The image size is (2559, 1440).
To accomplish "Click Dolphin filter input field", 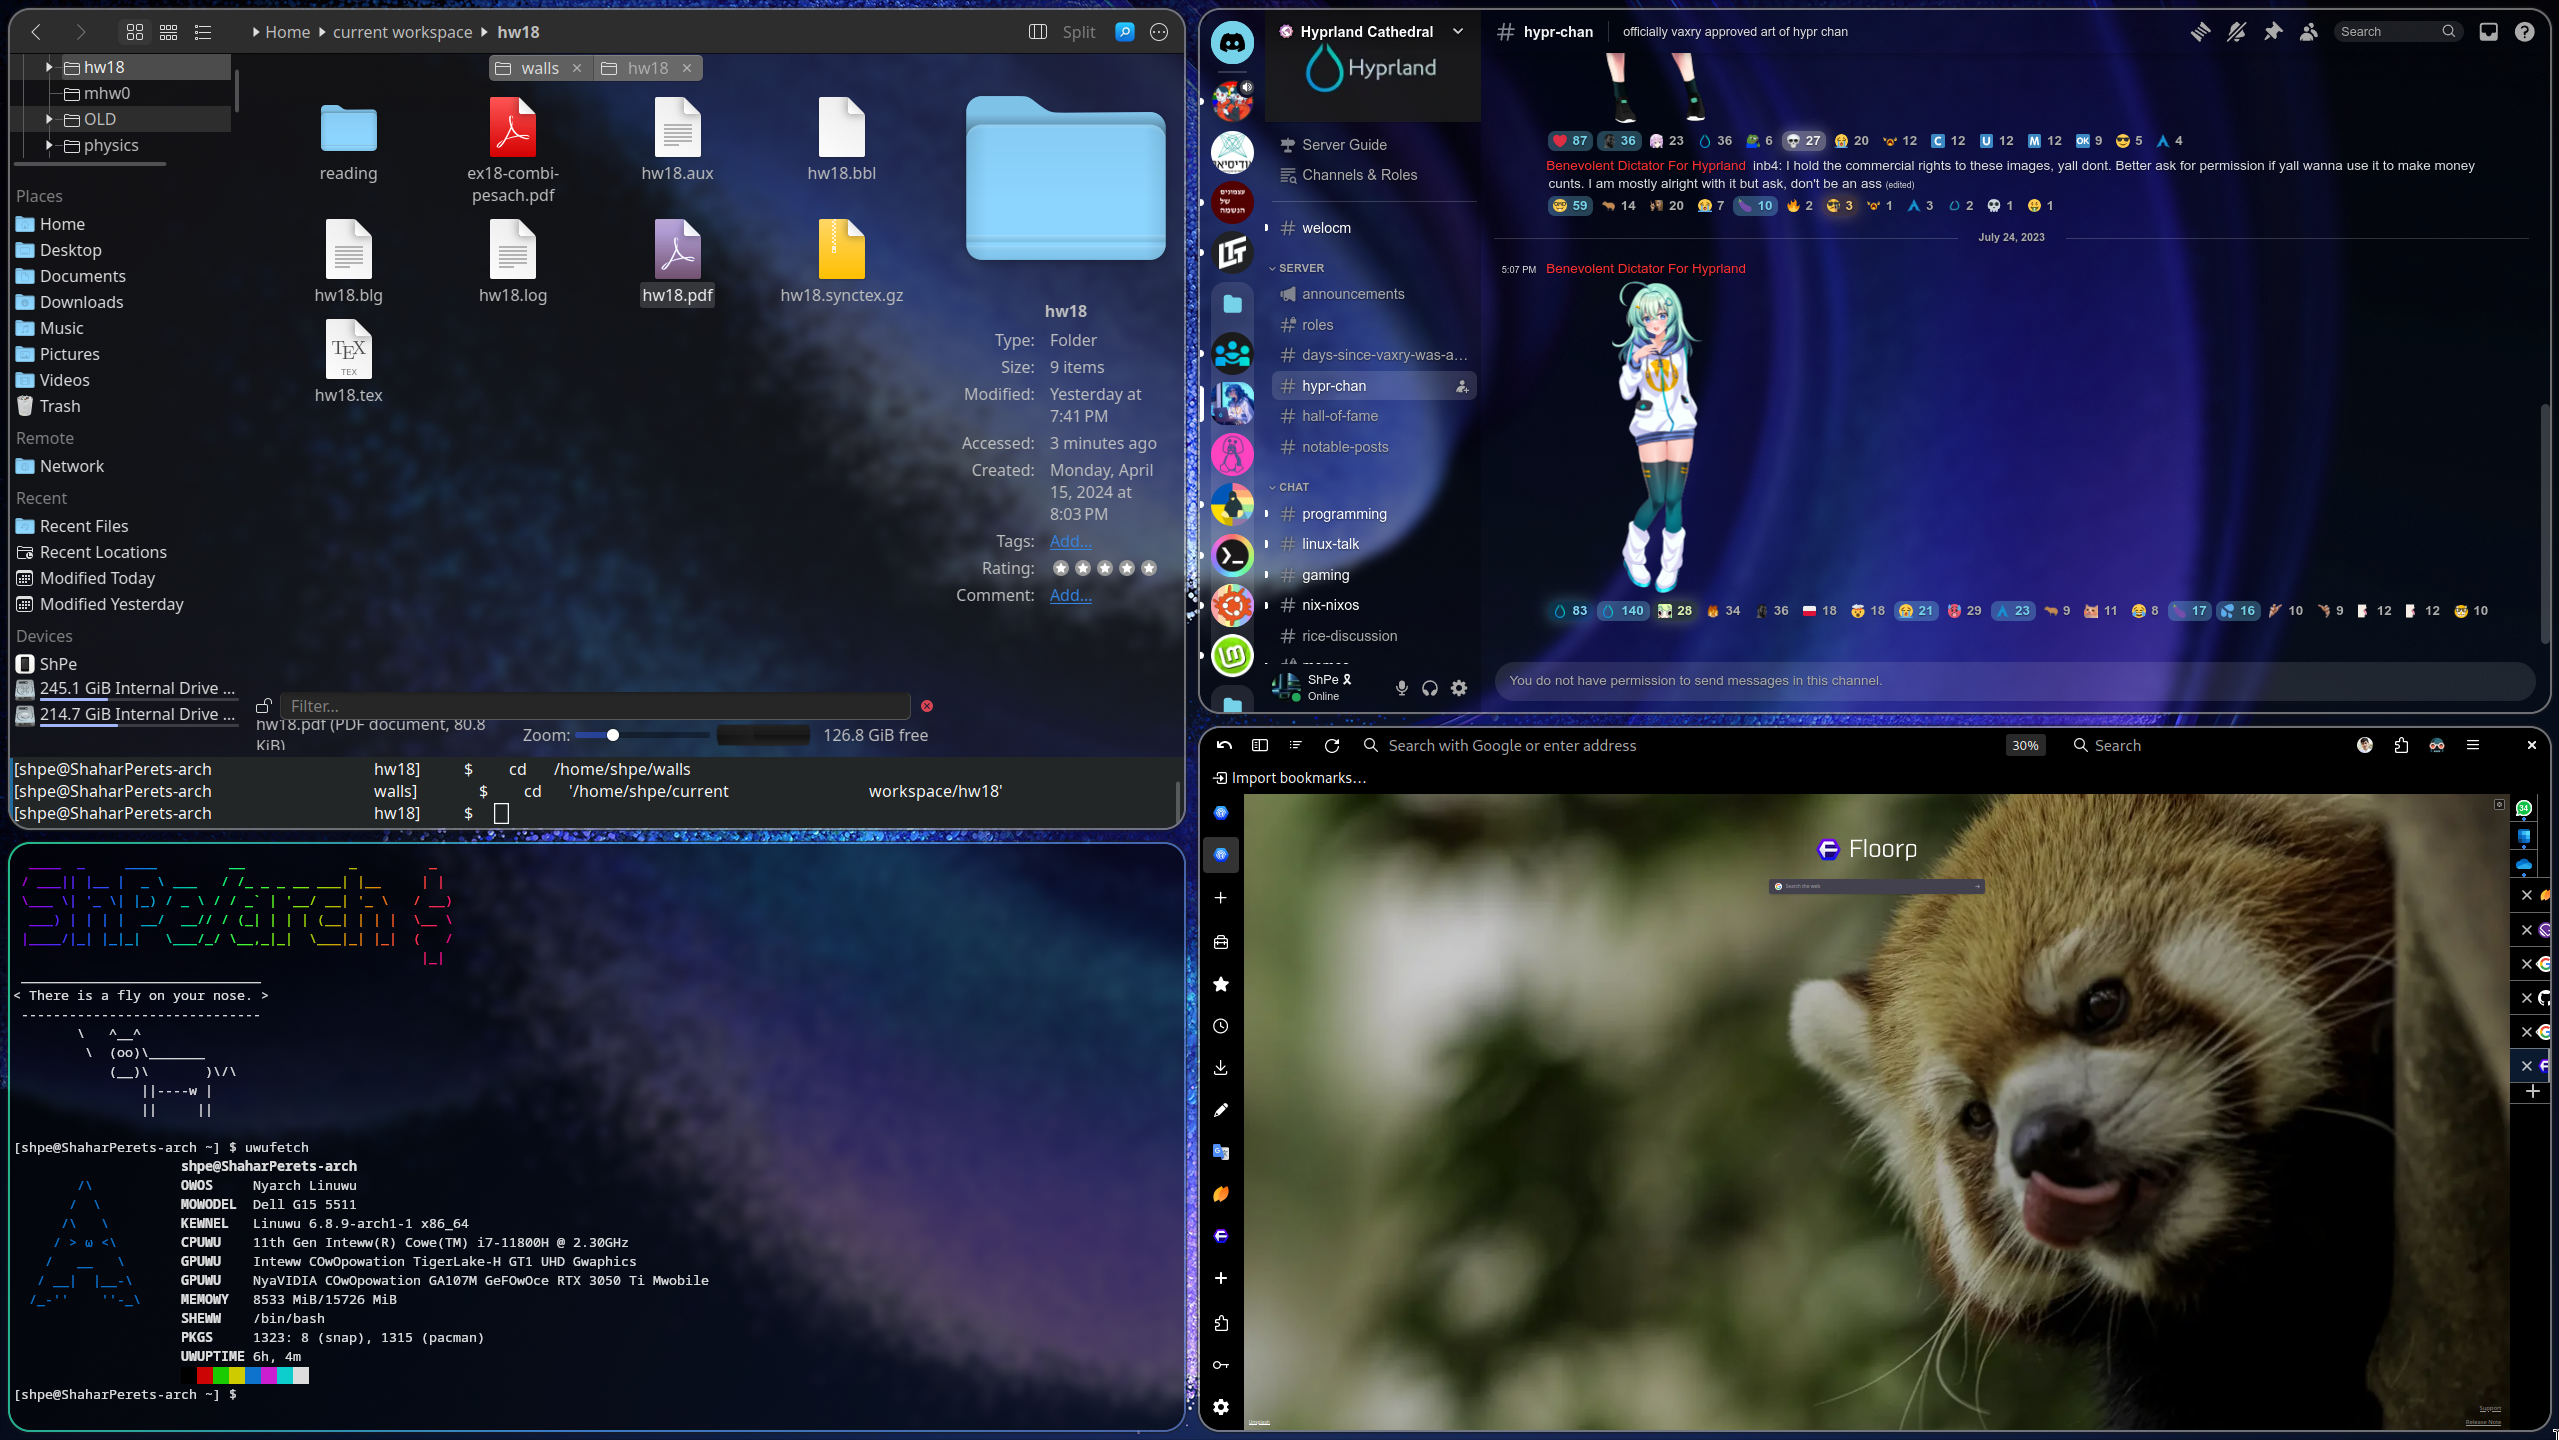I will (595, 706).
